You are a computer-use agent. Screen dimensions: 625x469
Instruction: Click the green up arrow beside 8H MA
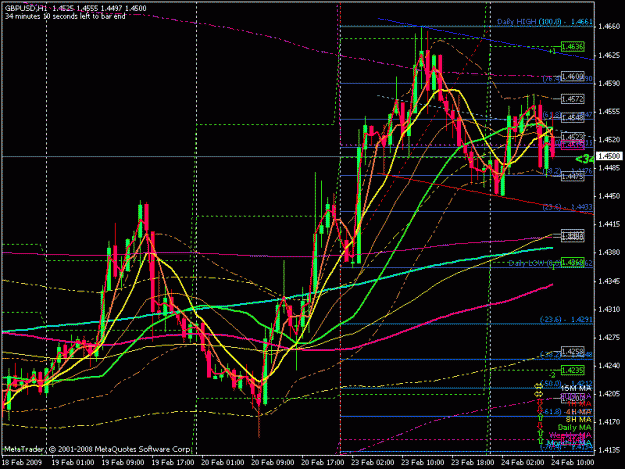pos(540,417)
